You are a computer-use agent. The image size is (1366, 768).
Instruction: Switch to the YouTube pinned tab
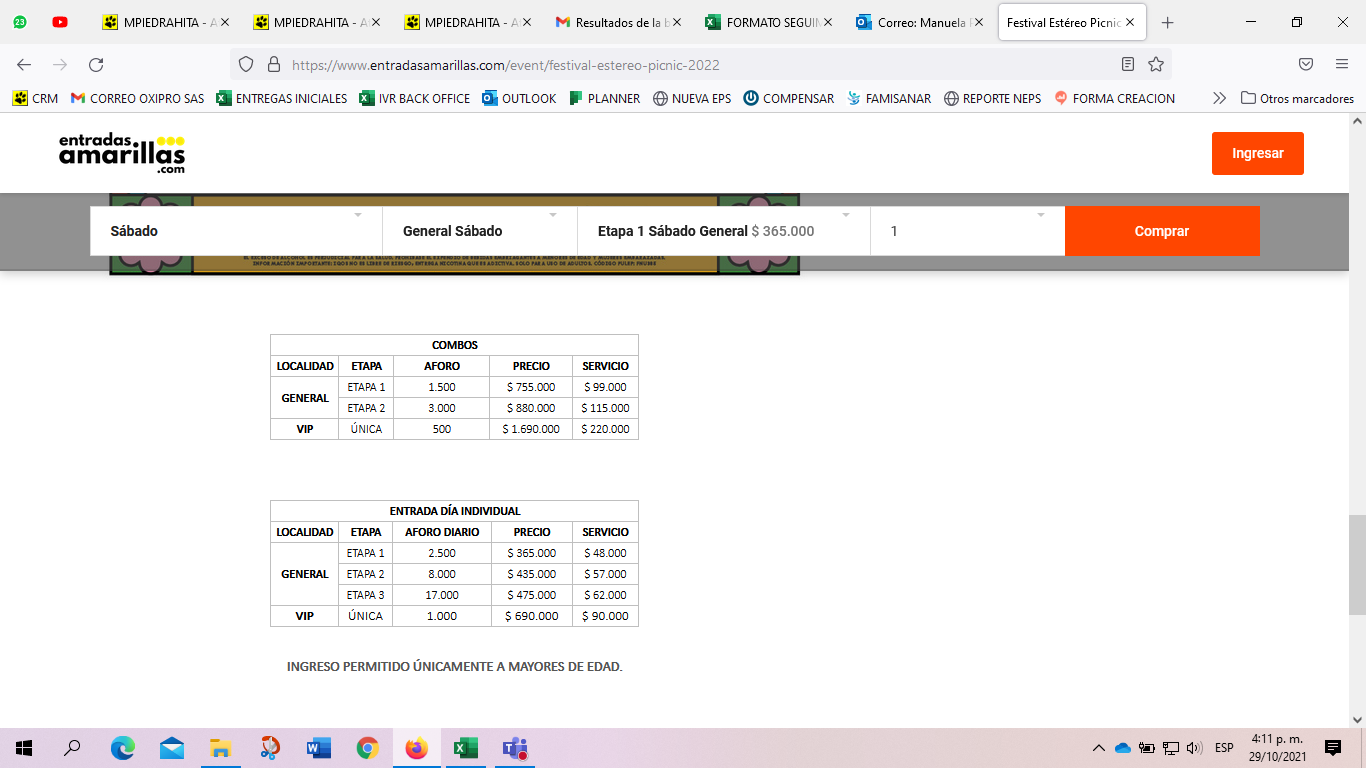pyautogui.click(x=60, y=22)
